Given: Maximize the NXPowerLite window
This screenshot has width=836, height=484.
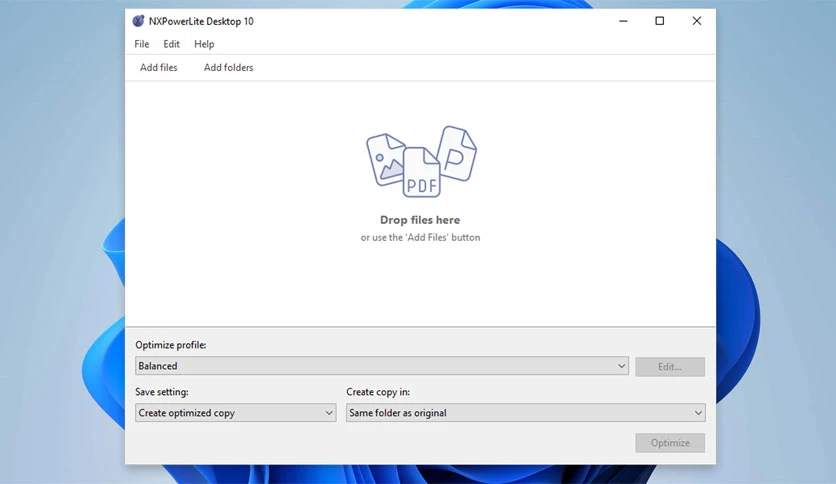Looking at the screenshot, I should click(660, 21).
